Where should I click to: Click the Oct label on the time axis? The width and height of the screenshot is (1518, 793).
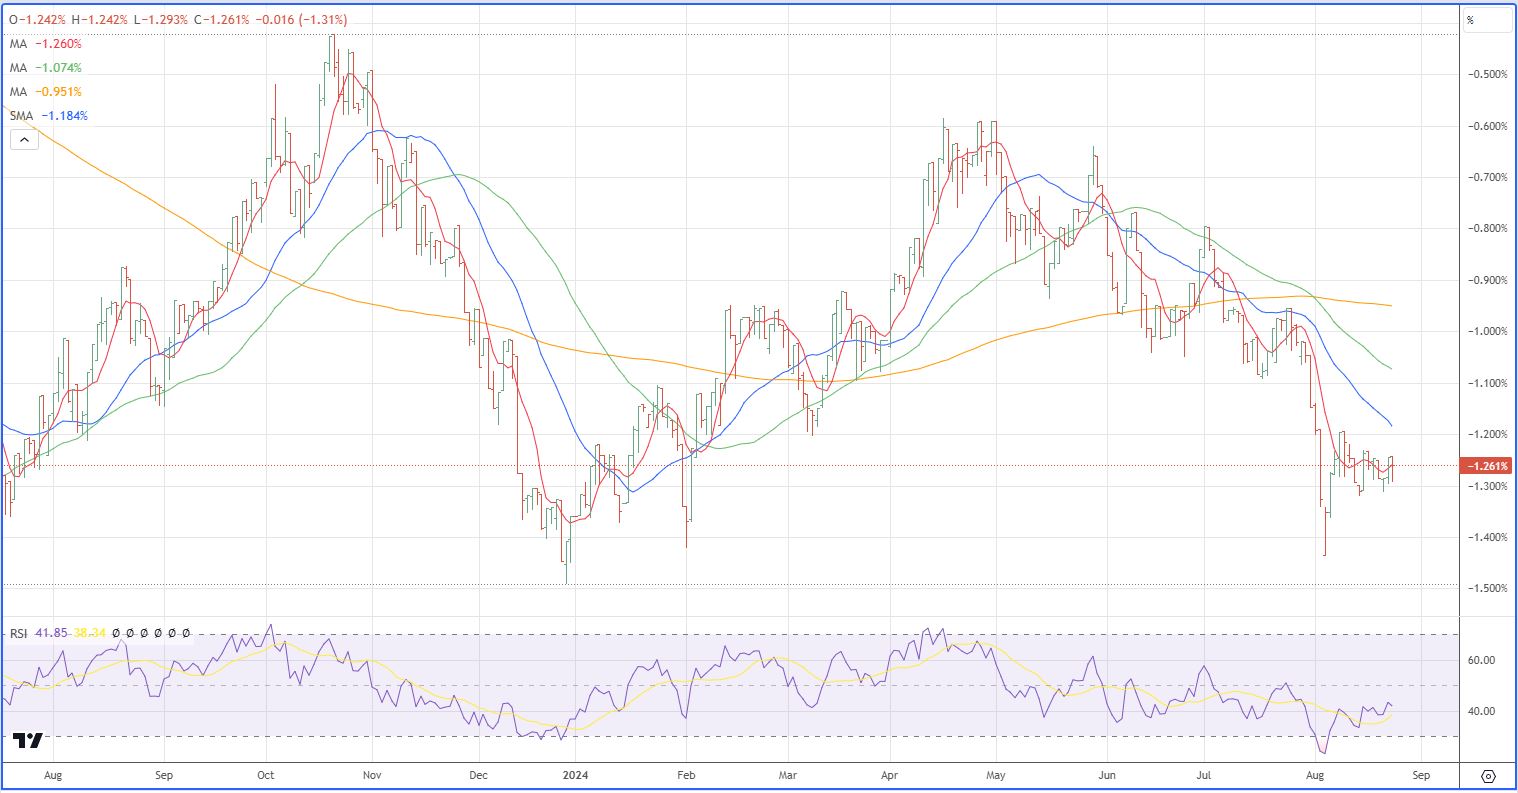tap(265, 775)
